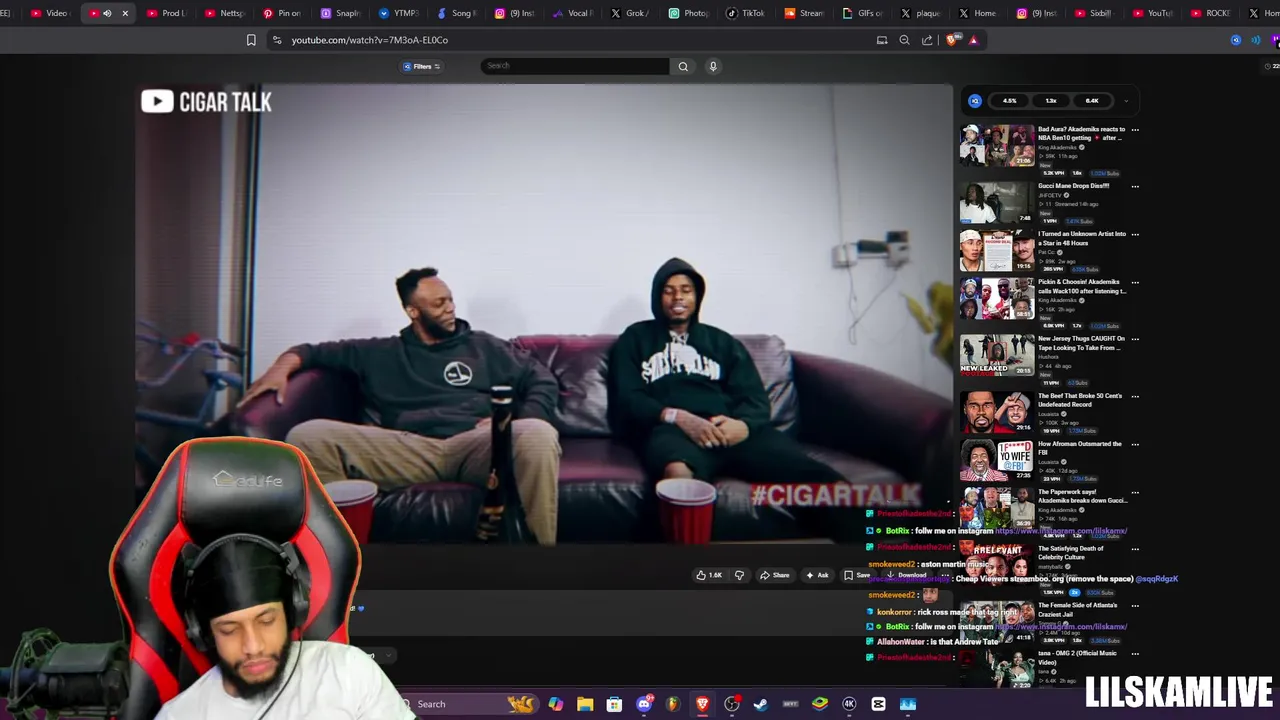Switch to the TikTok browser tab

(745, 13)
